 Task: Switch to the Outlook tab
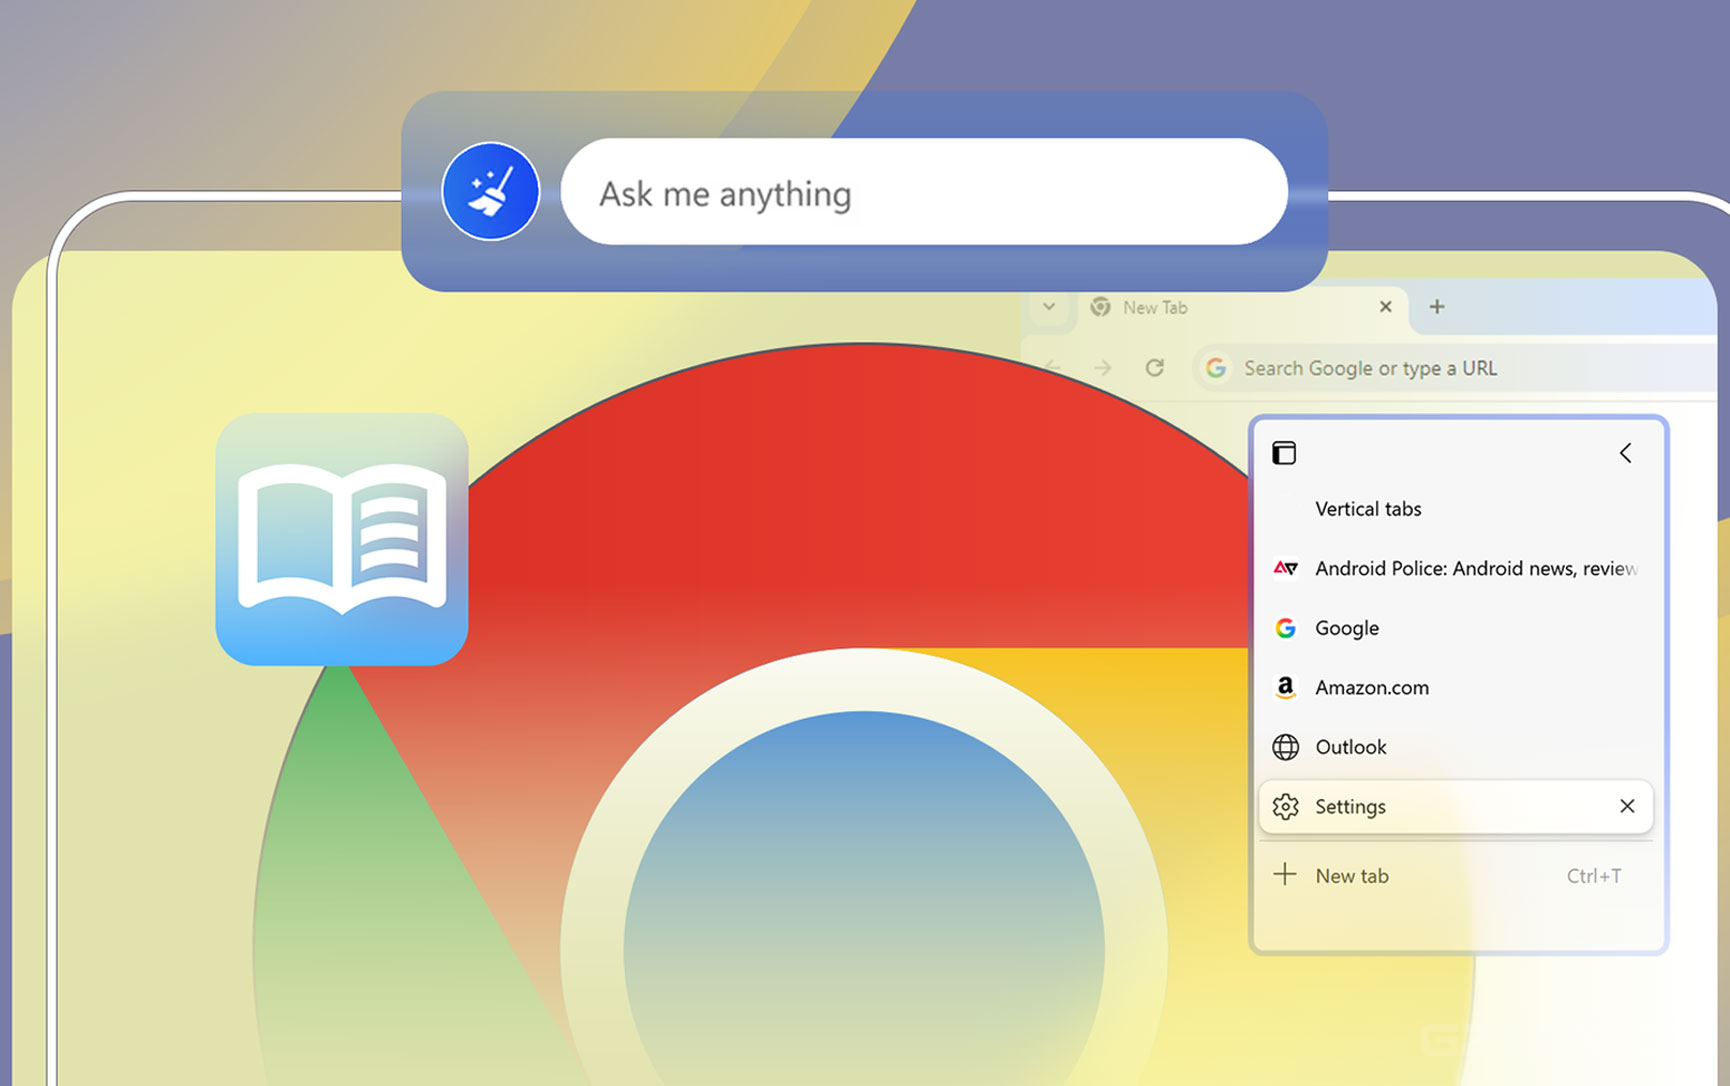1455,747
